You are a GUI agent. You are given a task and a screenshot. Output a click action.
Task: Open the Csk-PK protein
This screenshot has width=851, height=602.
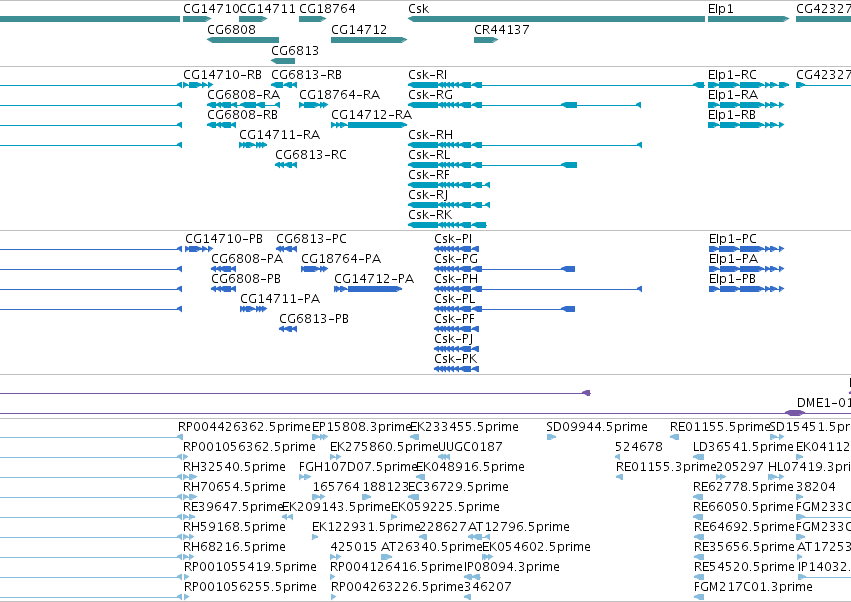[456, 369]
